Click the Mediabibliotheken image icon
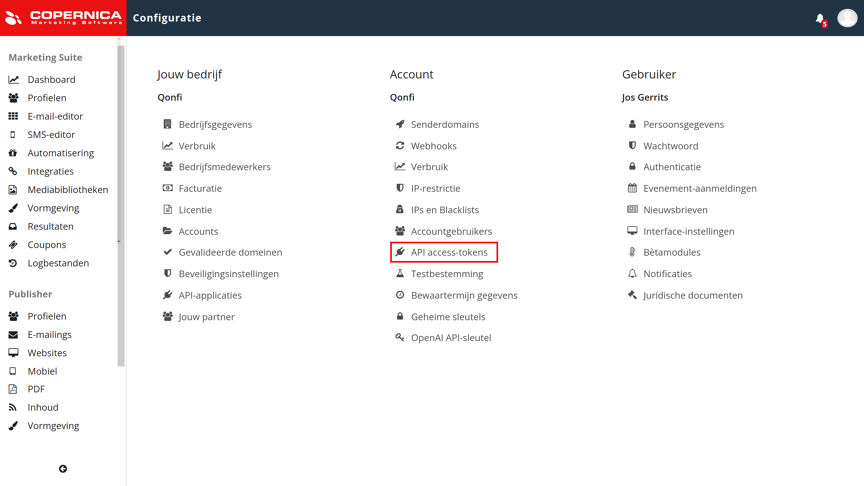 tap(13, 190)
